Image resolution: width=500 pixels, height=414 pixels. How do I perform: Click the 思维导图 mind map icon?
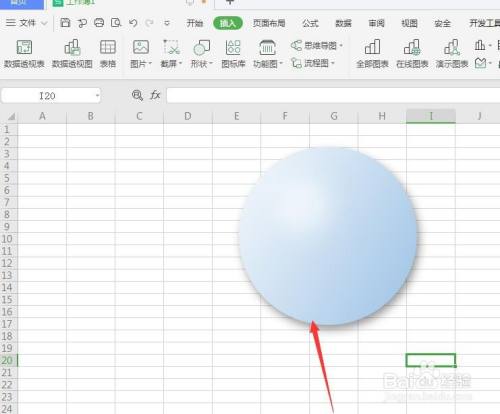[296, 45]
